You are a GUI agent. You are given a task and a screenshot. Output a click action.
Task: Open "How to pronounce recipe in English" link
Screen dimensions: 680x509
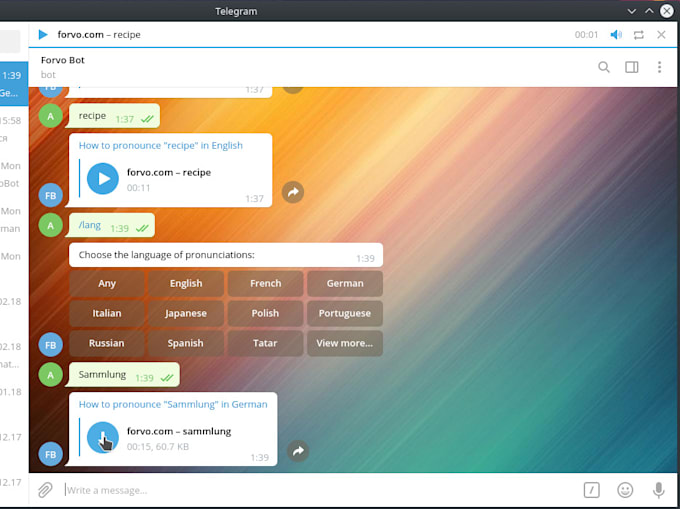tap(160, 145)
